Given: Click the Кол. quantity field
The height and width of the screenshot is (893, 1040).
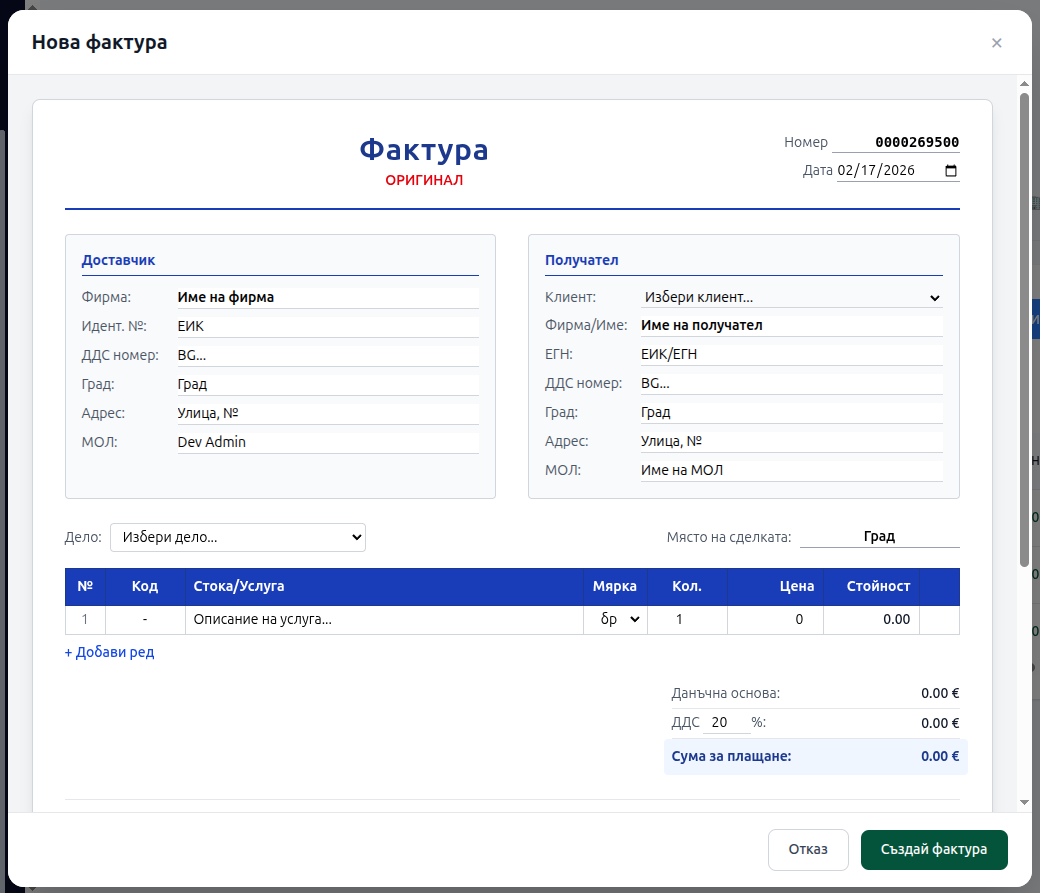Looking at the screenshot, I should (687, 619).
